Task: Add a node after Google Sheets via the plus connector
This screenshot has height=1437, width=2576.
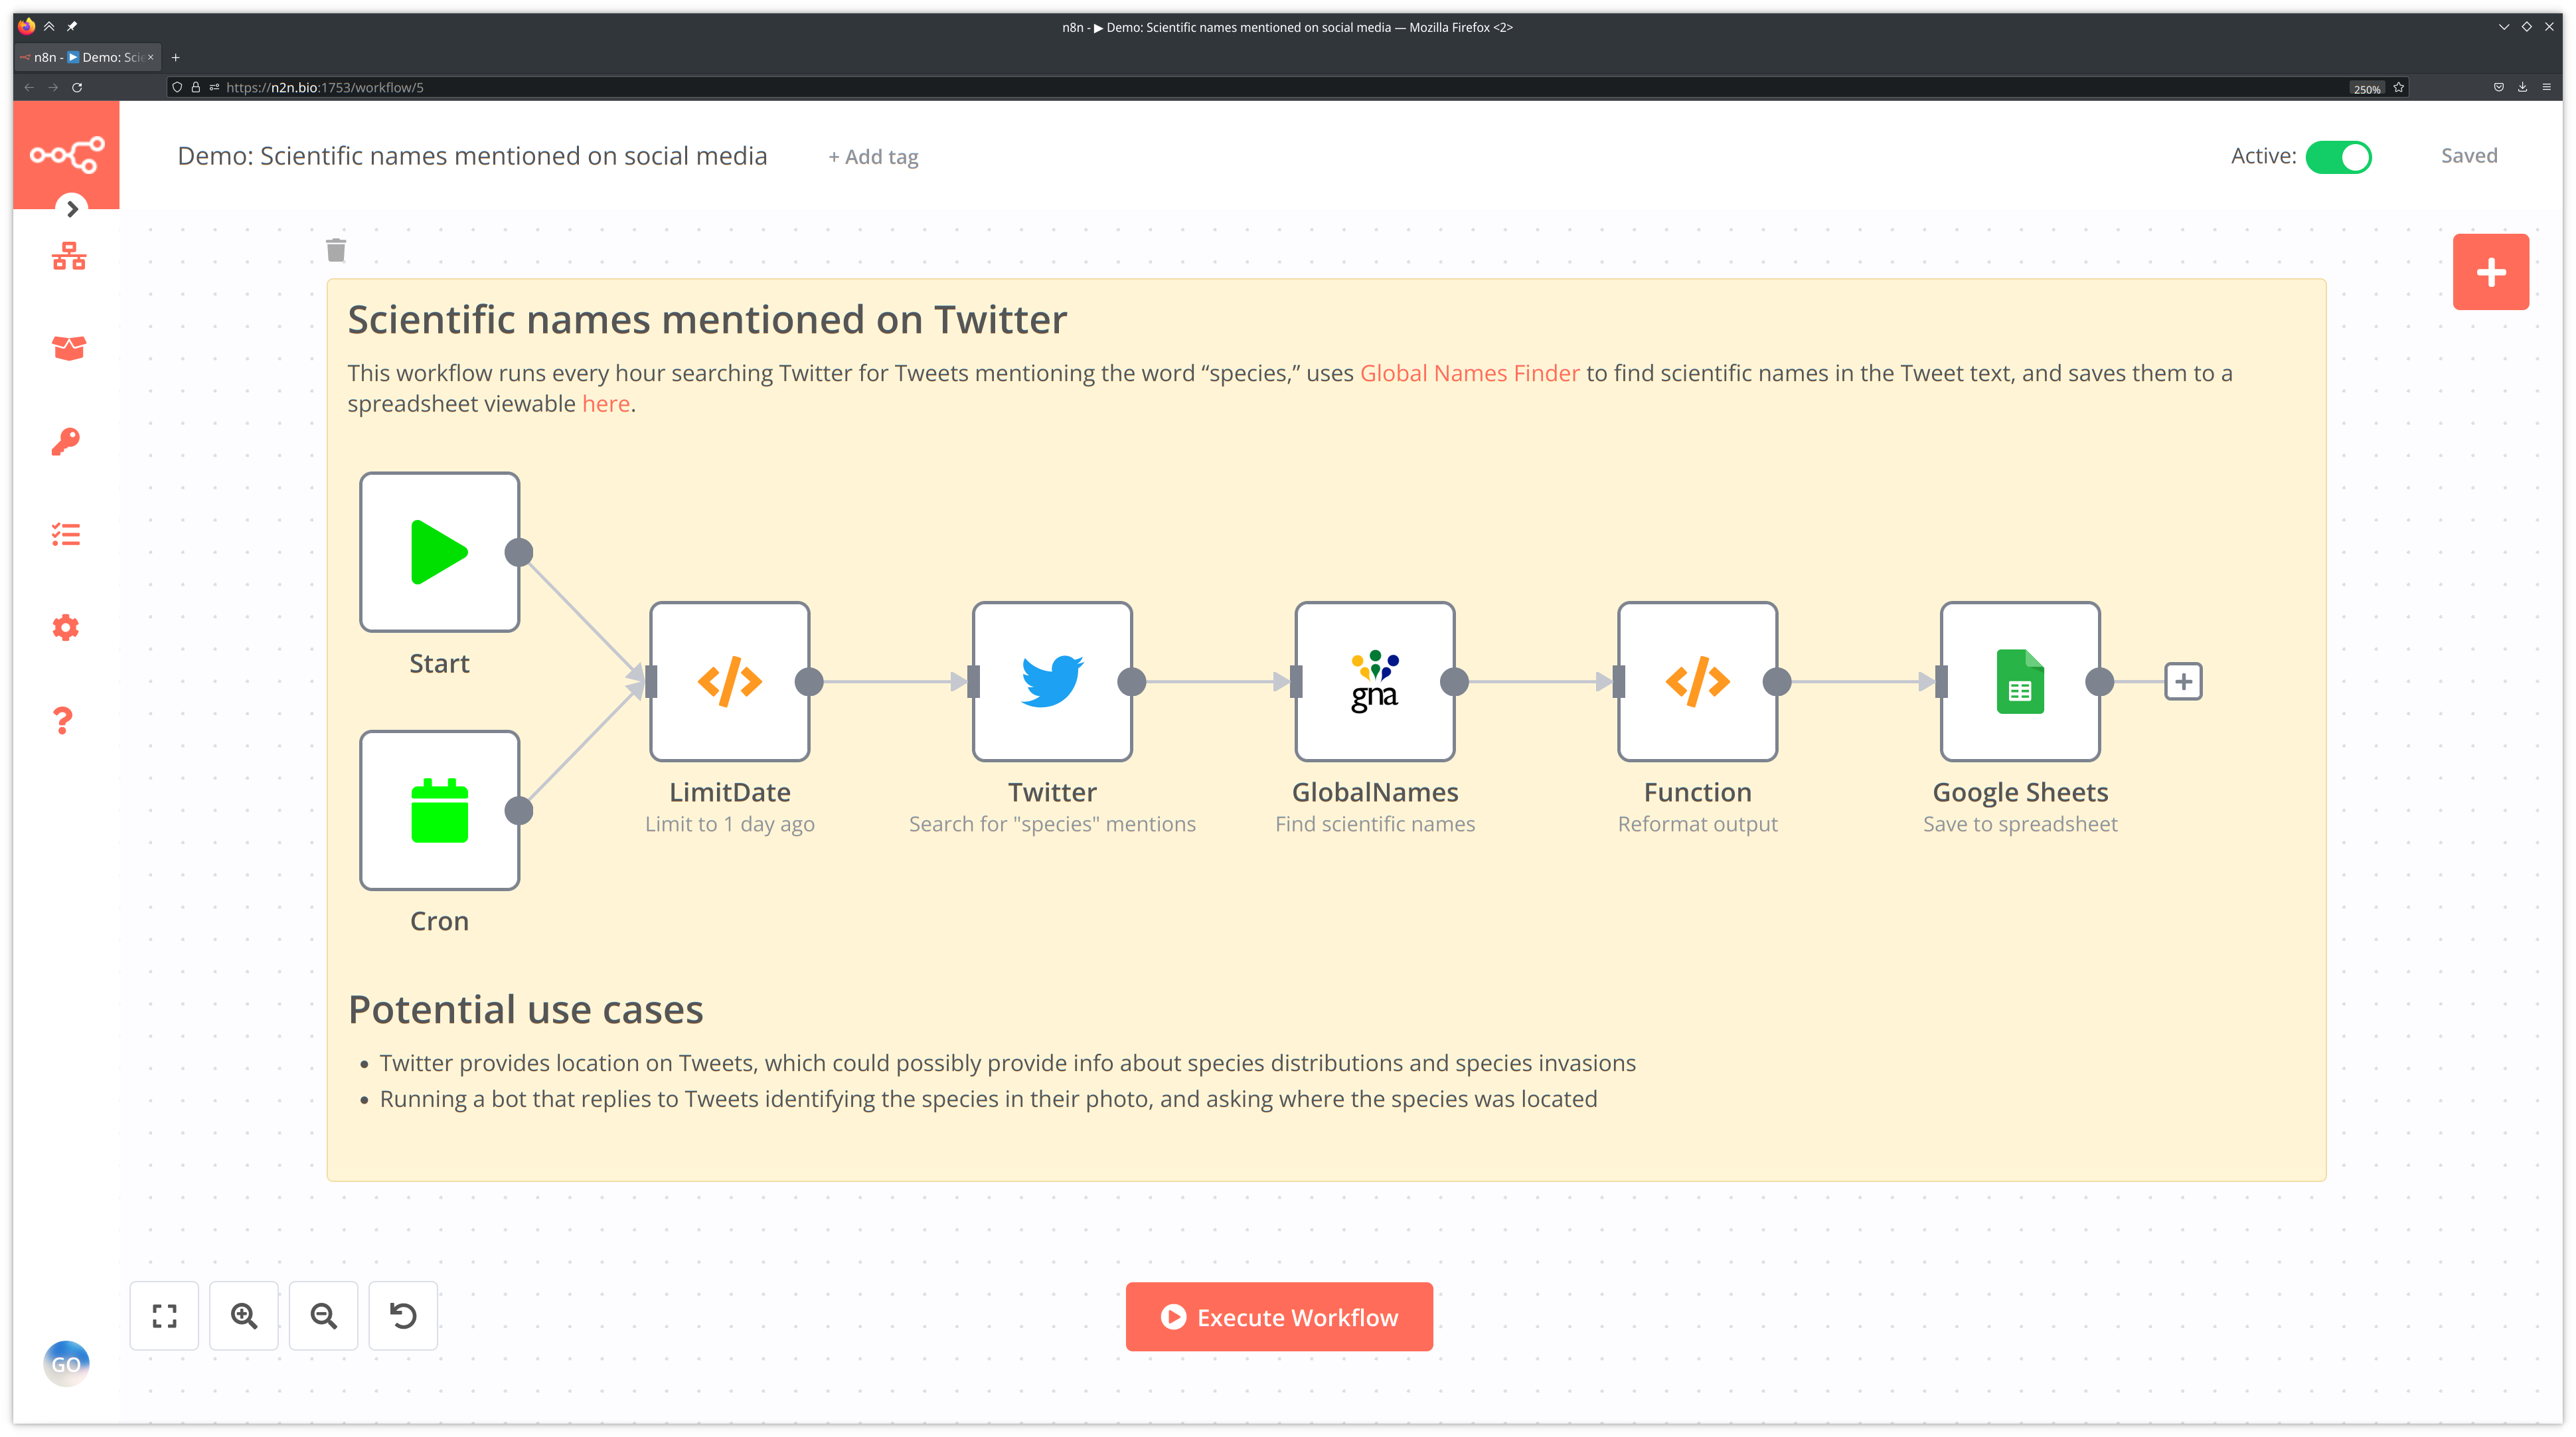Action: [x=2183, y=682]
